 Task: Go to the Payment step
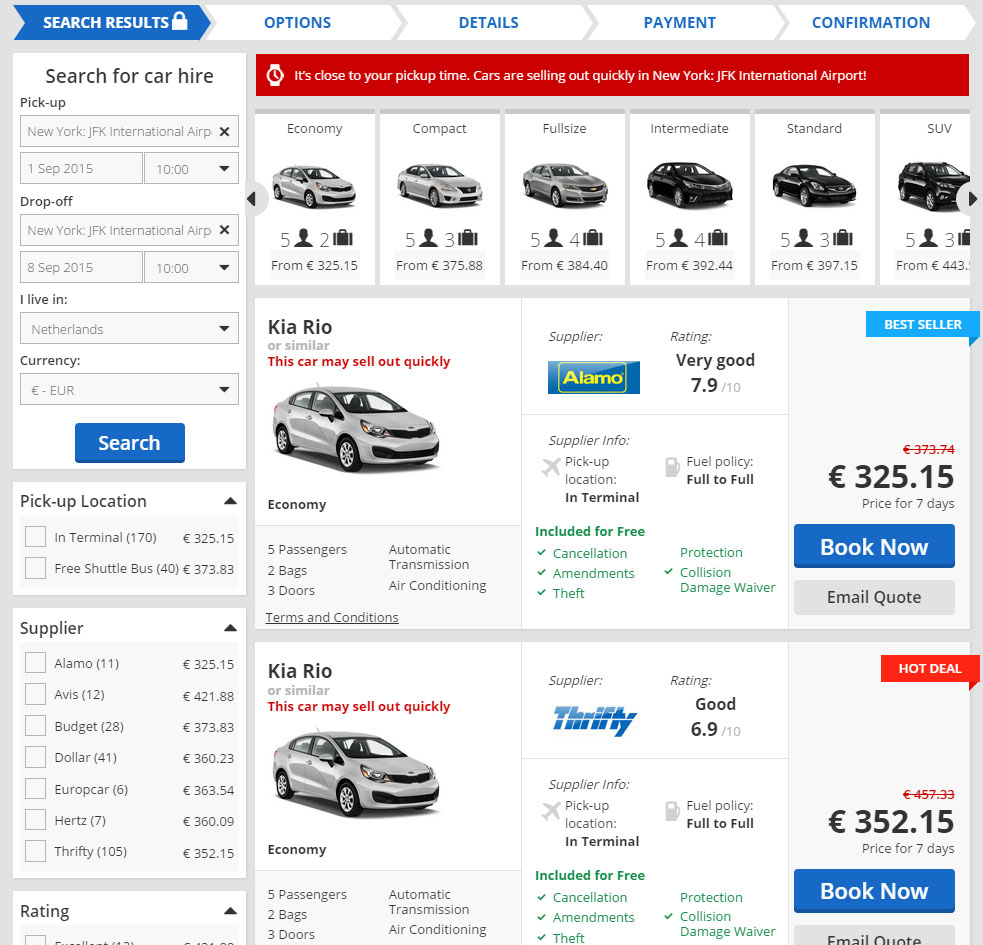click(x=680, y=23)
